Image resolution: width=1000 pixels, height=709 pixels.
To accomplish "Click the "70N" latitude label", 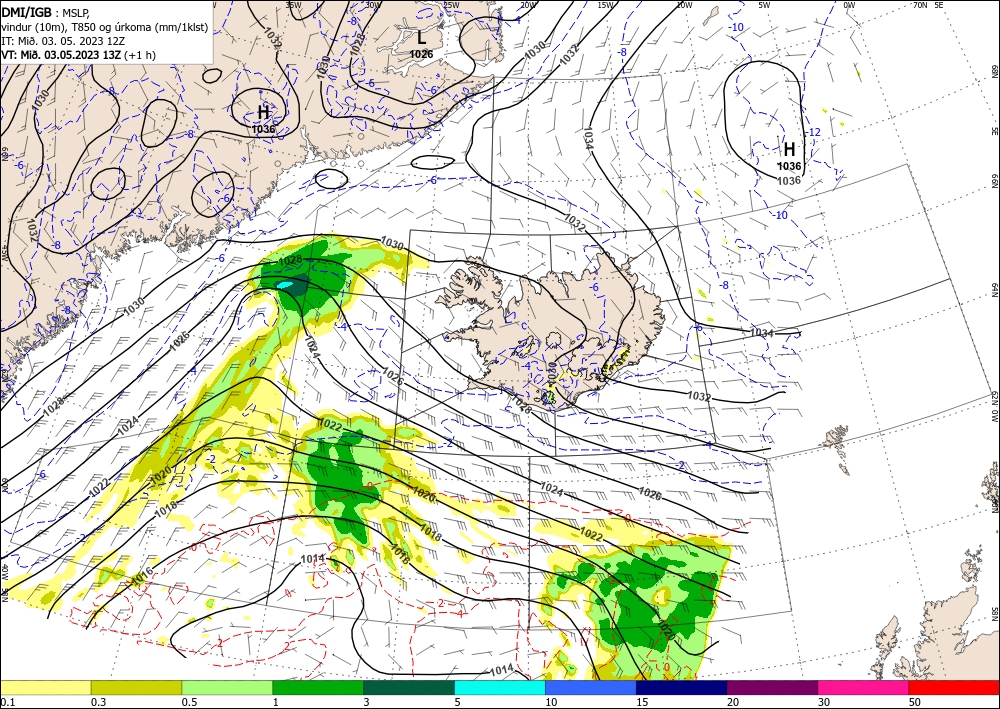I will (920, 4).
